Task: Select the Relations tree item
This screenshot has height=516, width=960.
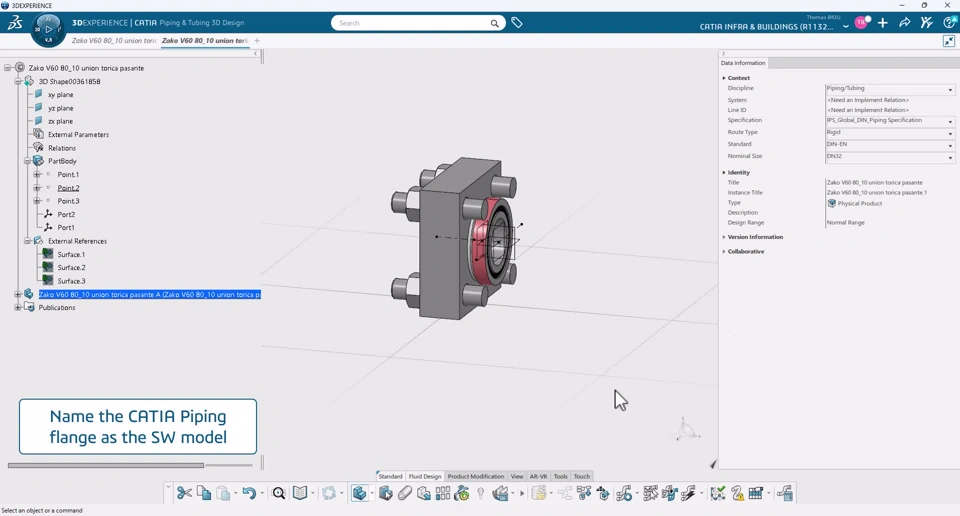Action: click(x=62, y=148)
